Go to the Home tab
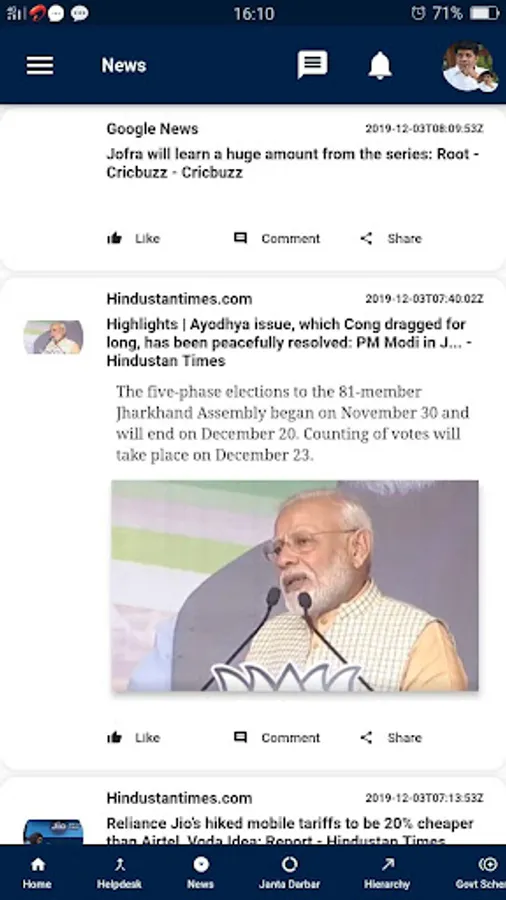The image size is (506, 900). 37,873
